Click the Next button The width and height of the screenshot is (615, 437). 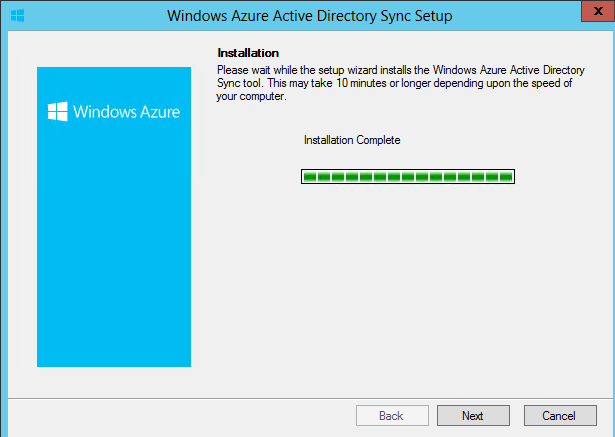point(473,415)
